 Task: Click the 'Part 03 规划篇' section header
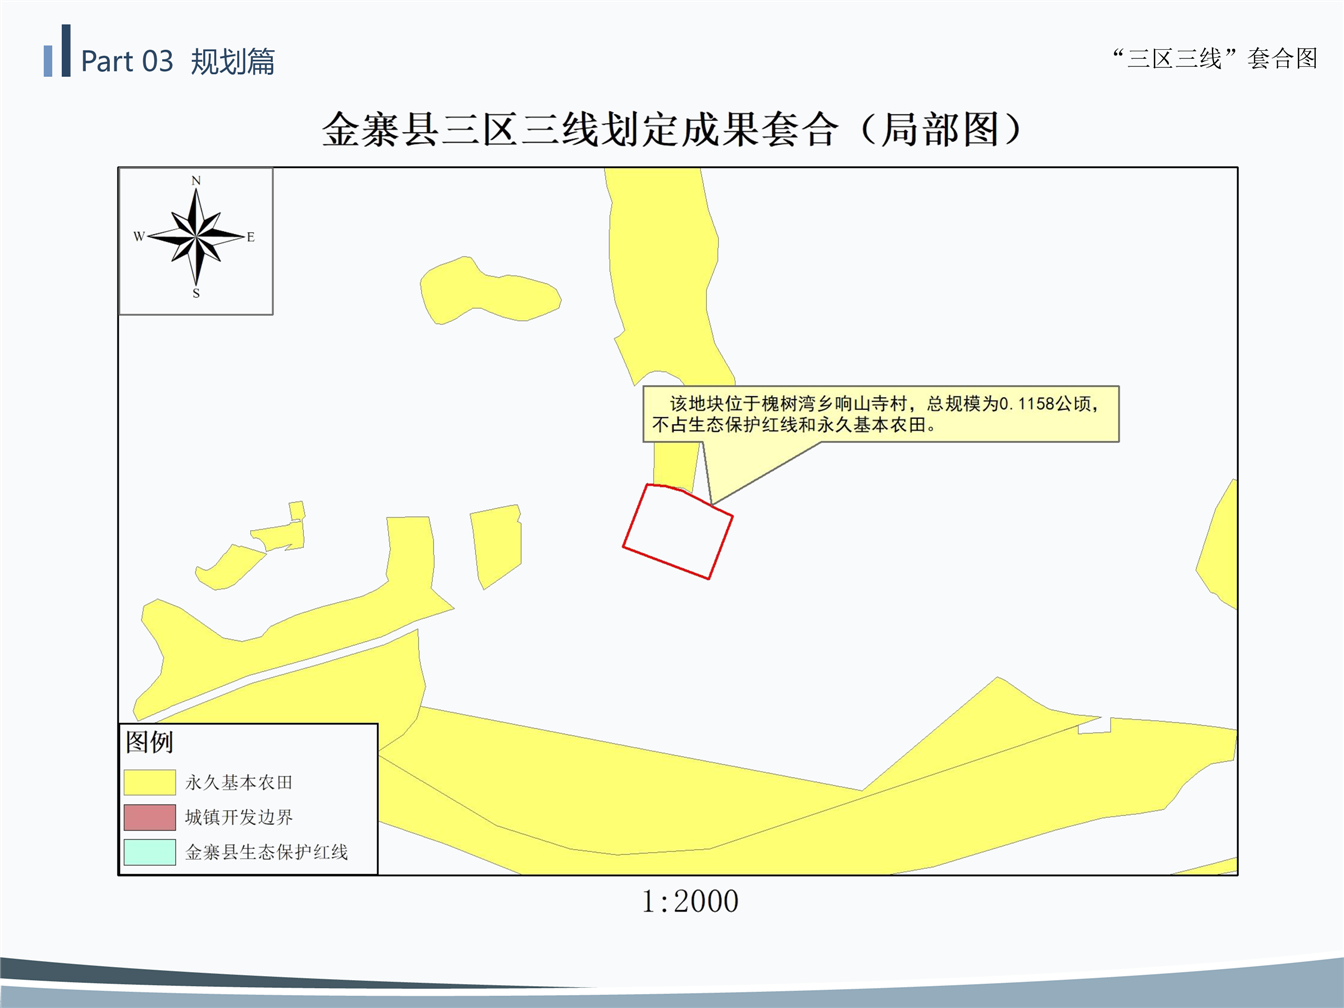tap(178, 61)
